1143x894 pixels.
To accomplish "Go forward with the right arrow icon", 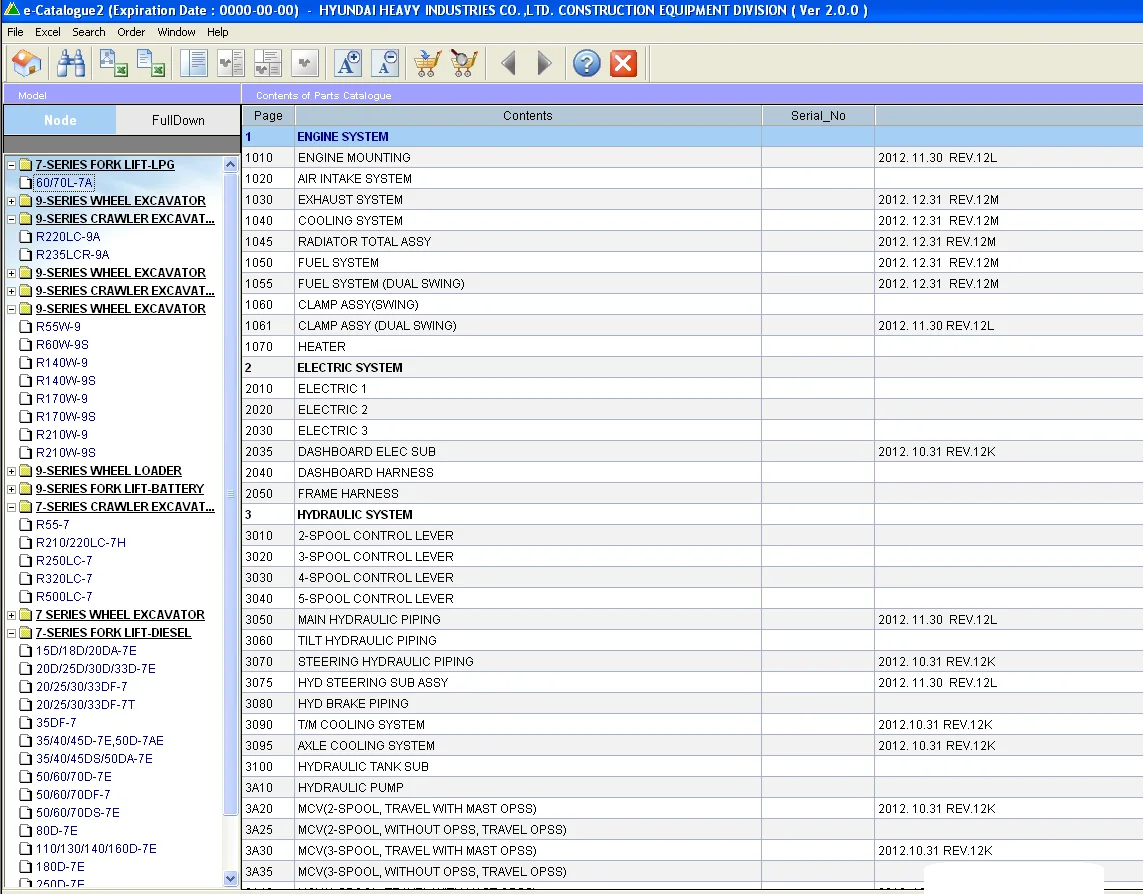I will (544, 64).
